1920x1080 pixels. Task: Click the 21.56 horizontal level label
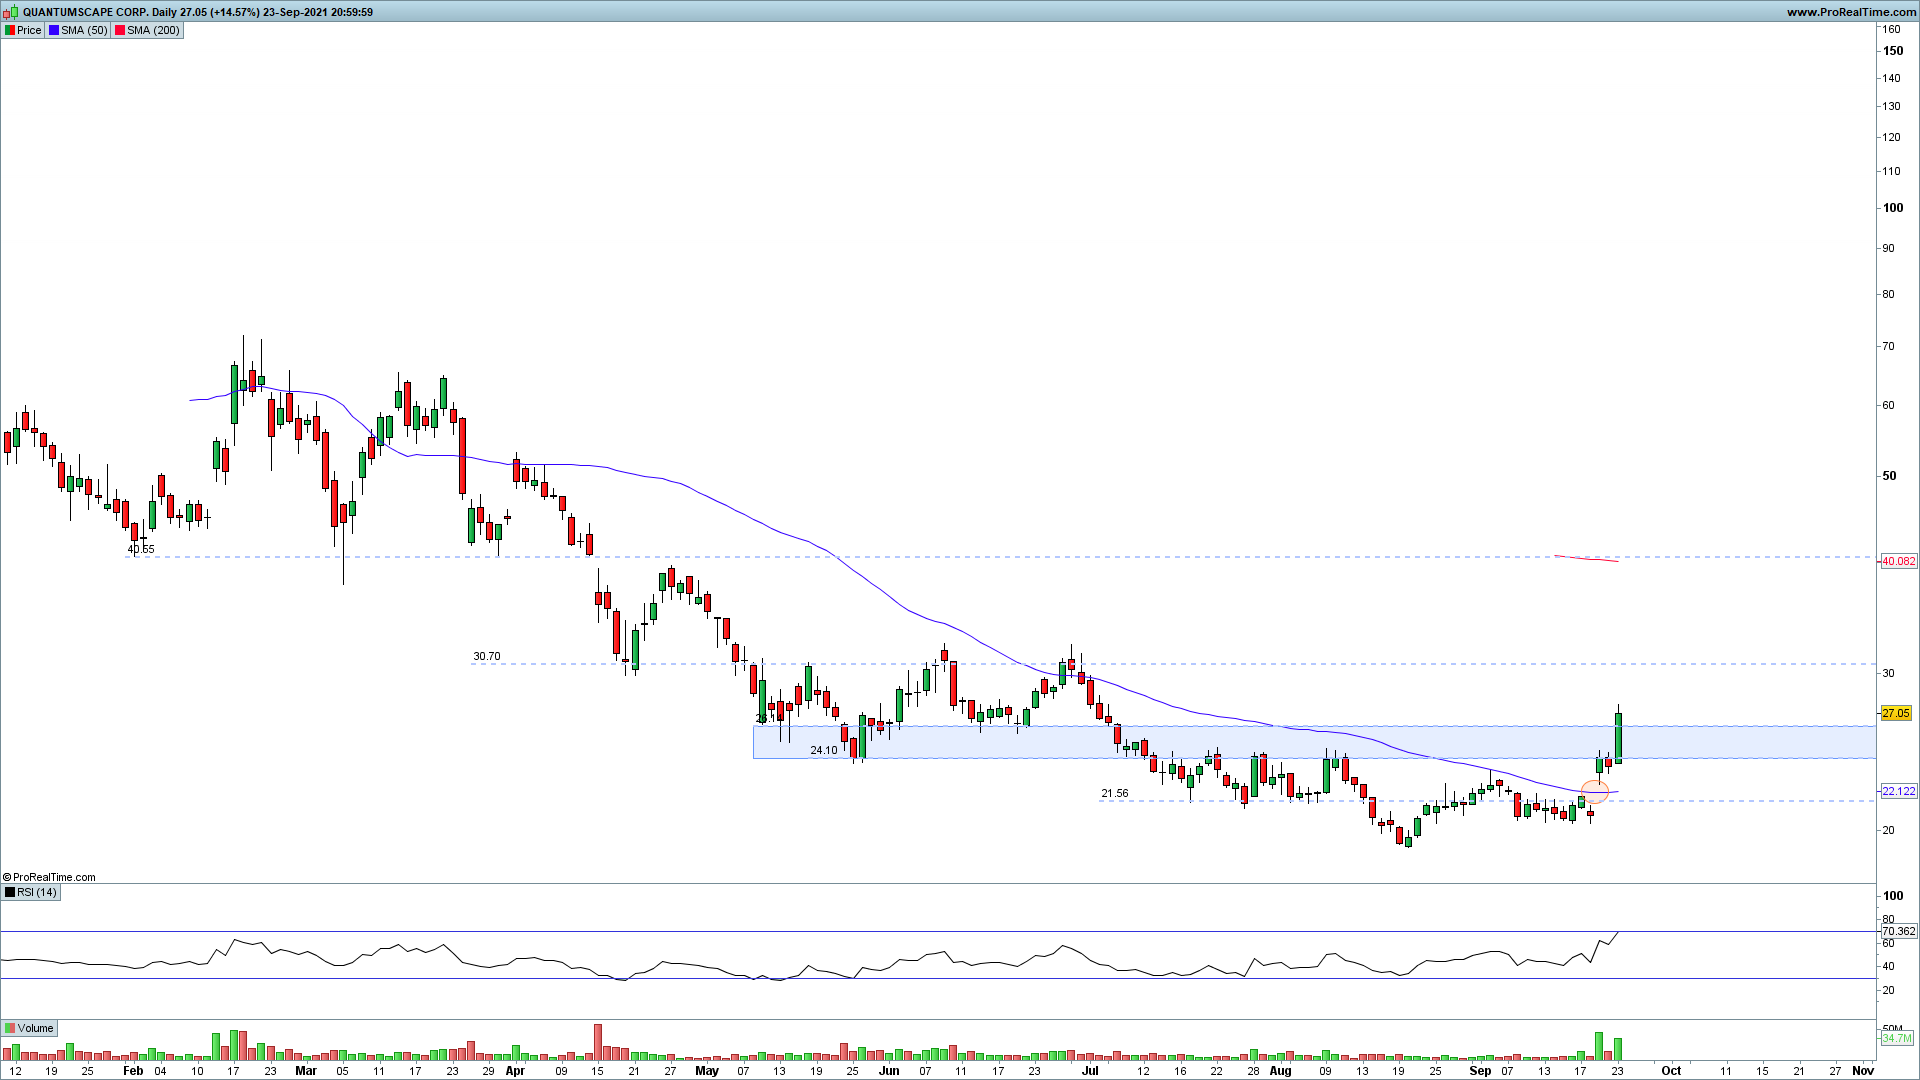(x=1114, y=793)
